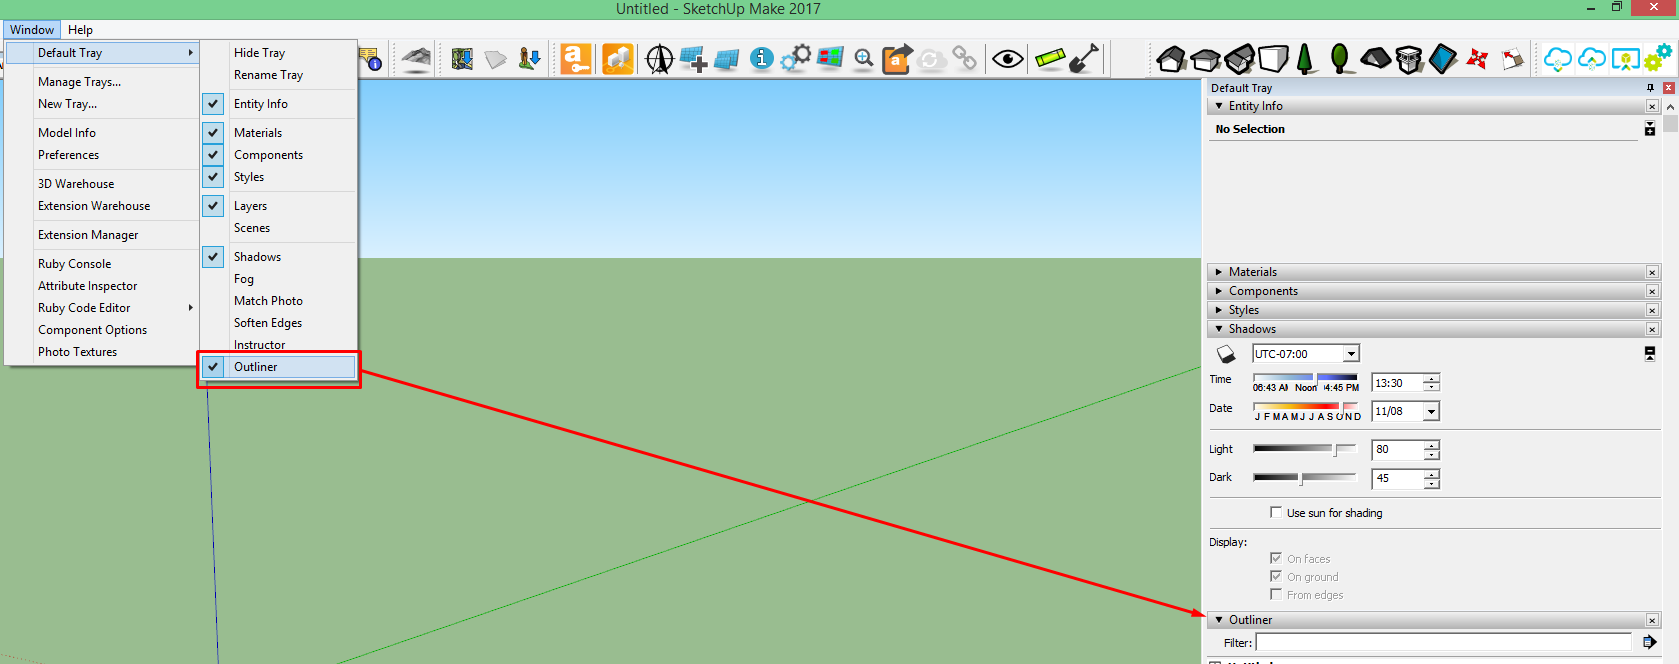Image resolution: width=1679 pixels, height=664 pixels.
Task: Toggle the On ground checkbox
Action: 1276,576
